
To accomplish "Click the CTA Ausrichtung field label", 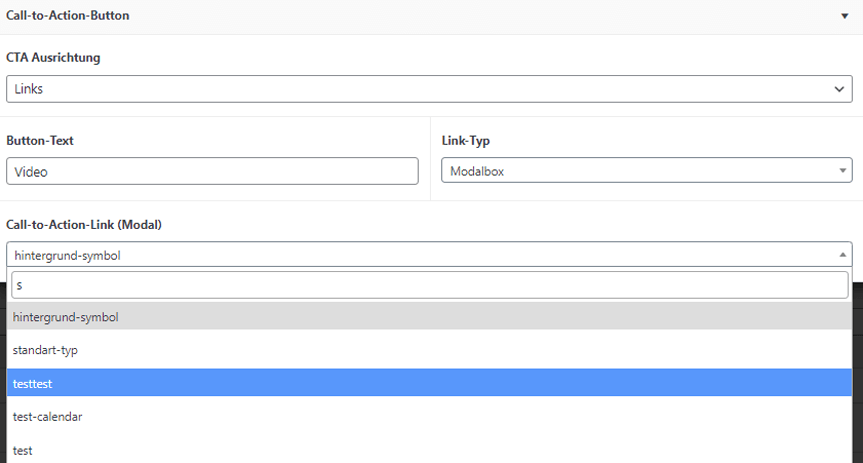I will (x=53, y=58).
